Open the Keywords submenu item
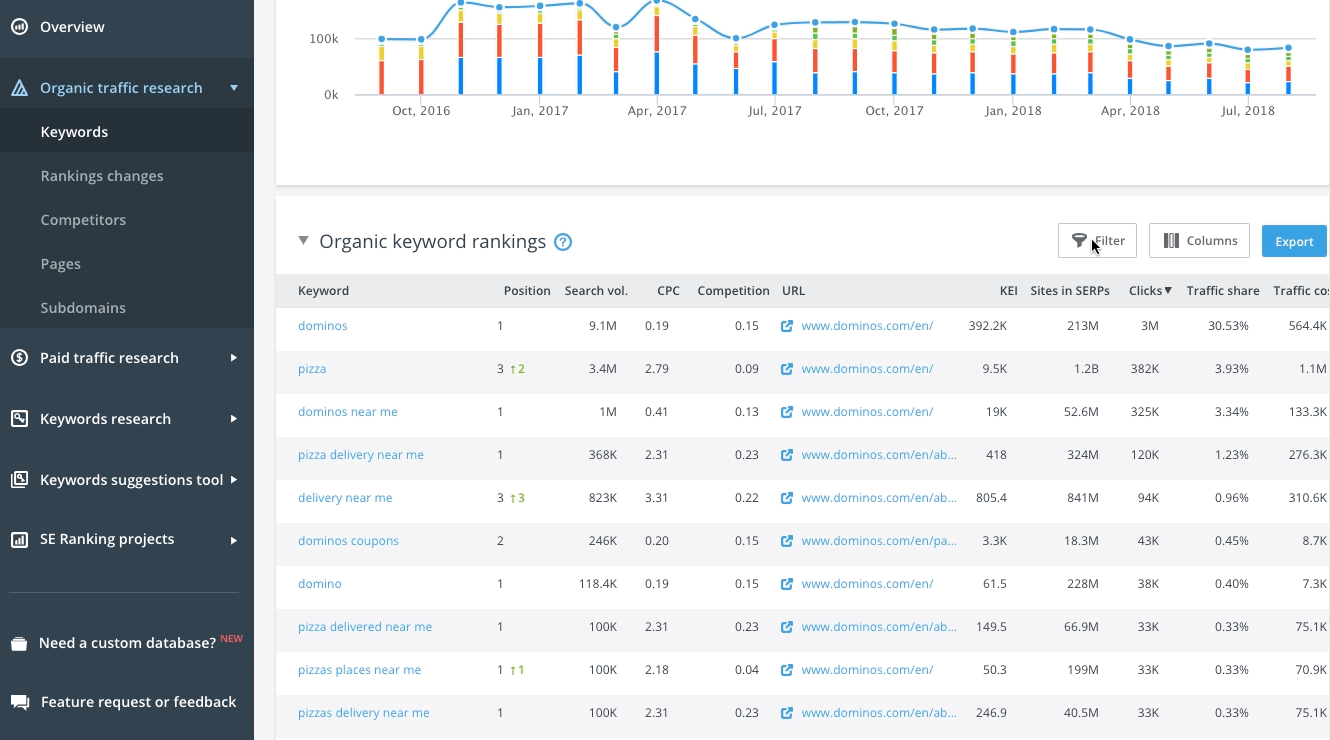The height and width of the screenshot is (740, 1330). pyautogui.click(x=74, y=132)
